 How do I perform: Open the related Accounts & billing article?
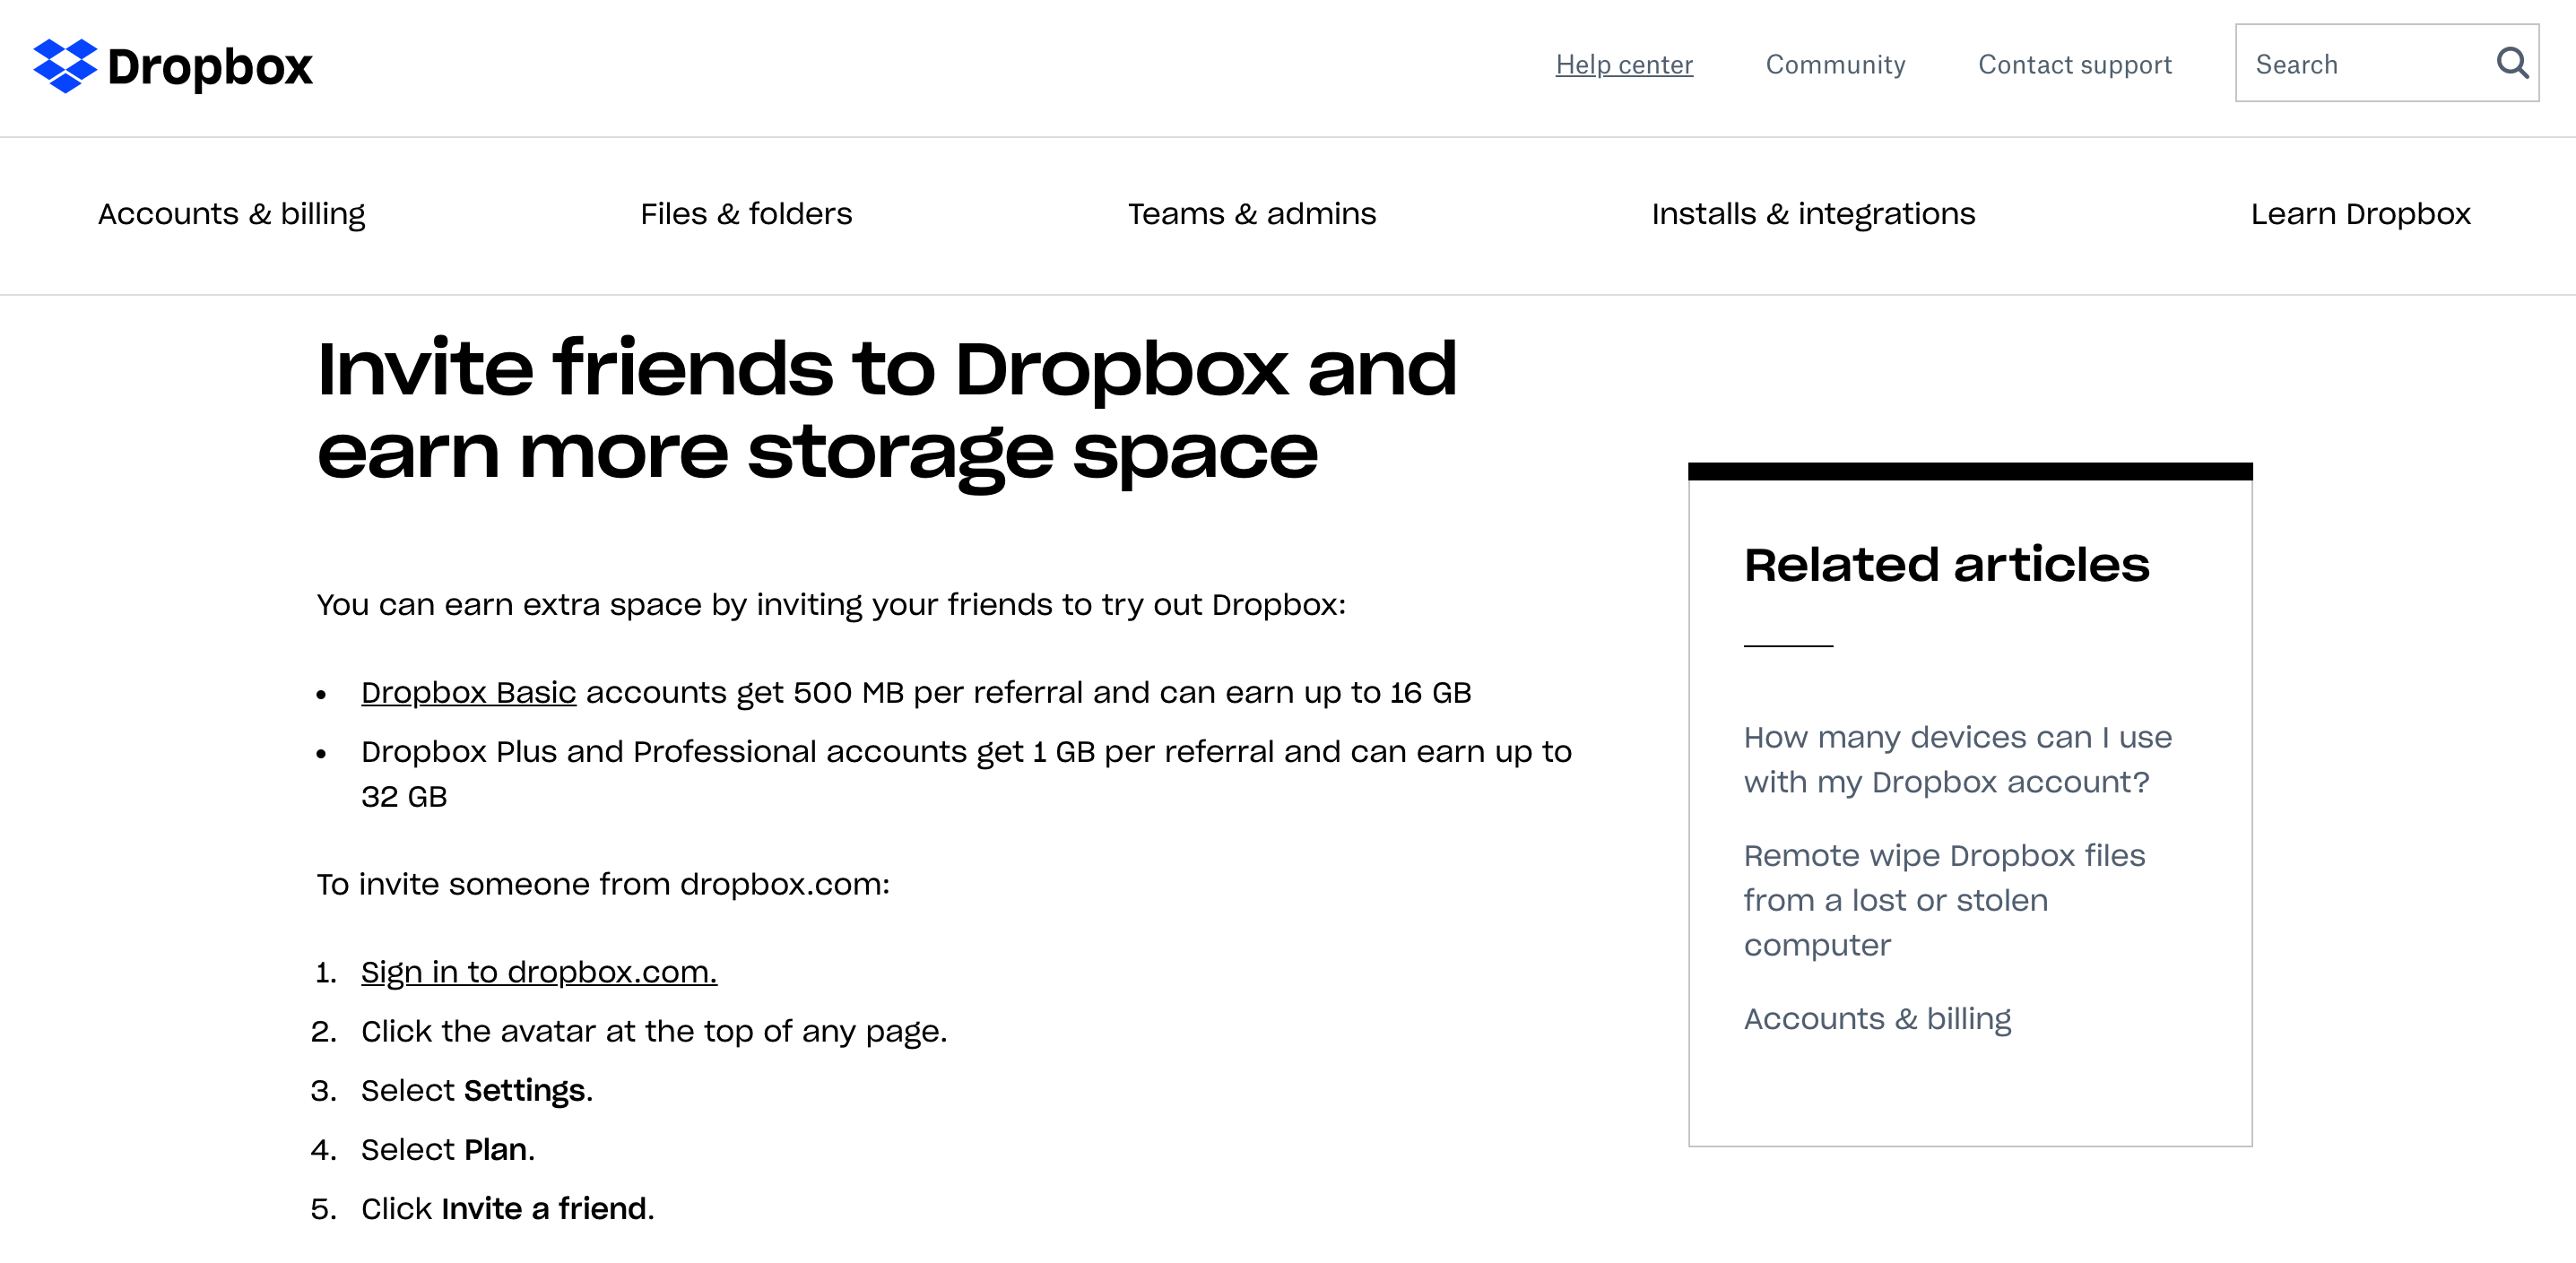(x=1877, y=1018)
